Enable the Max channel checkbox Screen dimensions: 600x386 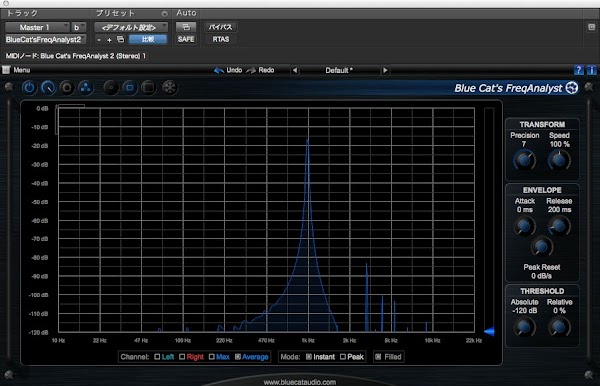tap(212, 357)
